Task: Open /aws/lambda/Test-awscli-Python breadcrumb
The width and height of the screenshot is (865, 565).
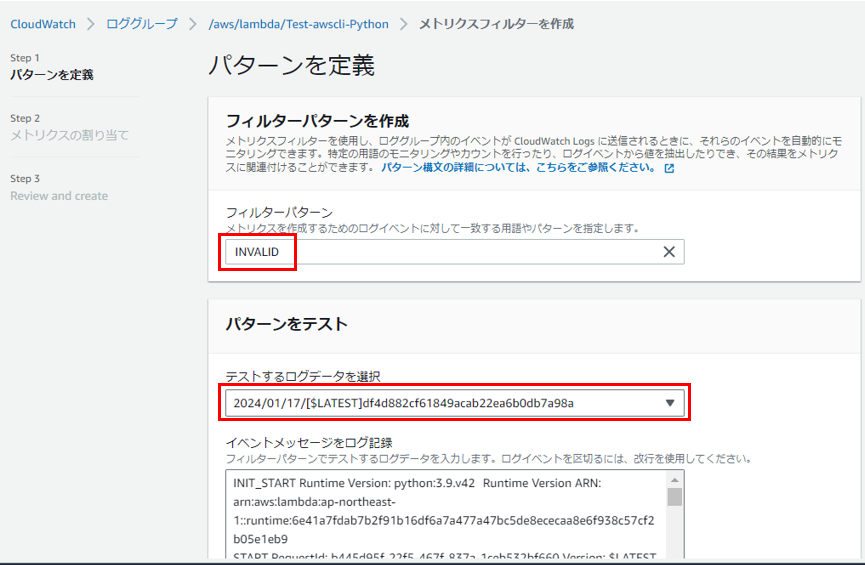Action: click(x=298, y=24)
